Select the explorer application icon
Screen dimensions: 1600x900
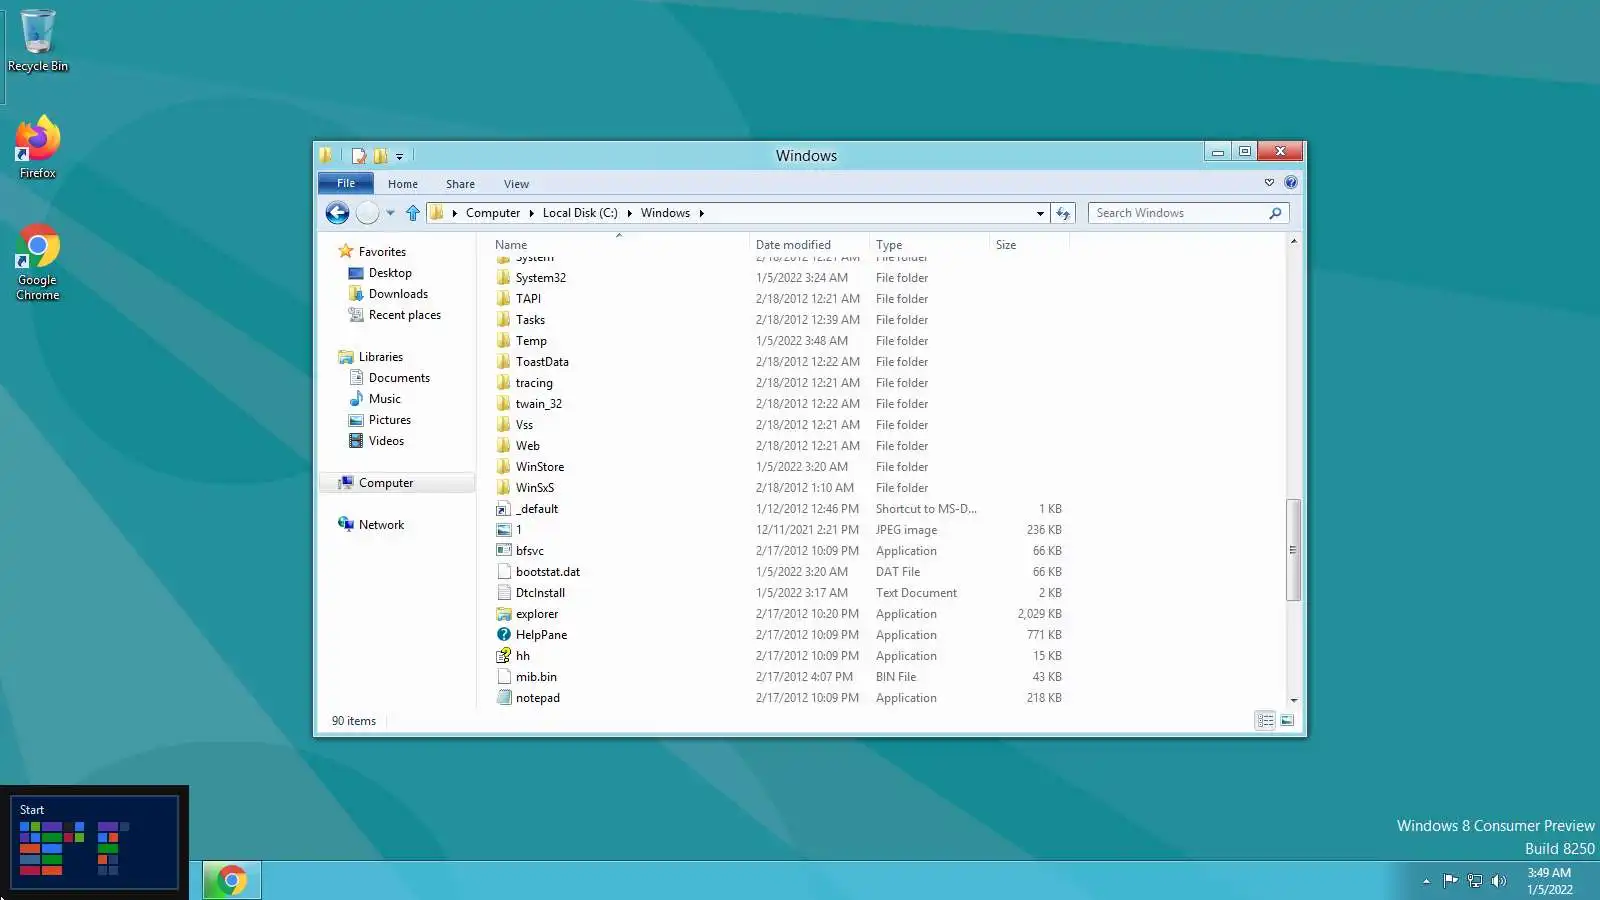pos(504,614)
